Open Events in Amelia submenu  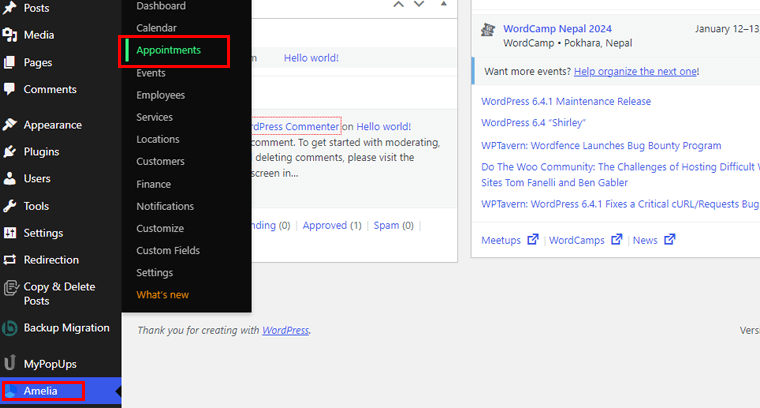point(151,73)
